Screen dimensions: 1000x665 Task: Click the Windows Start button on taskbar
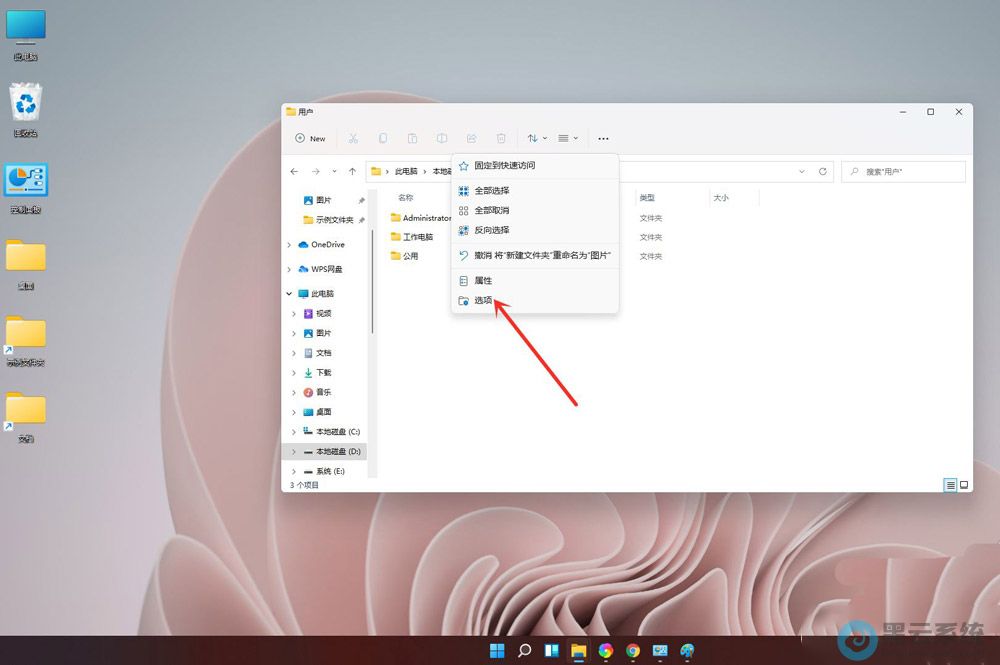pyautogui.click(x=497, y=651)
